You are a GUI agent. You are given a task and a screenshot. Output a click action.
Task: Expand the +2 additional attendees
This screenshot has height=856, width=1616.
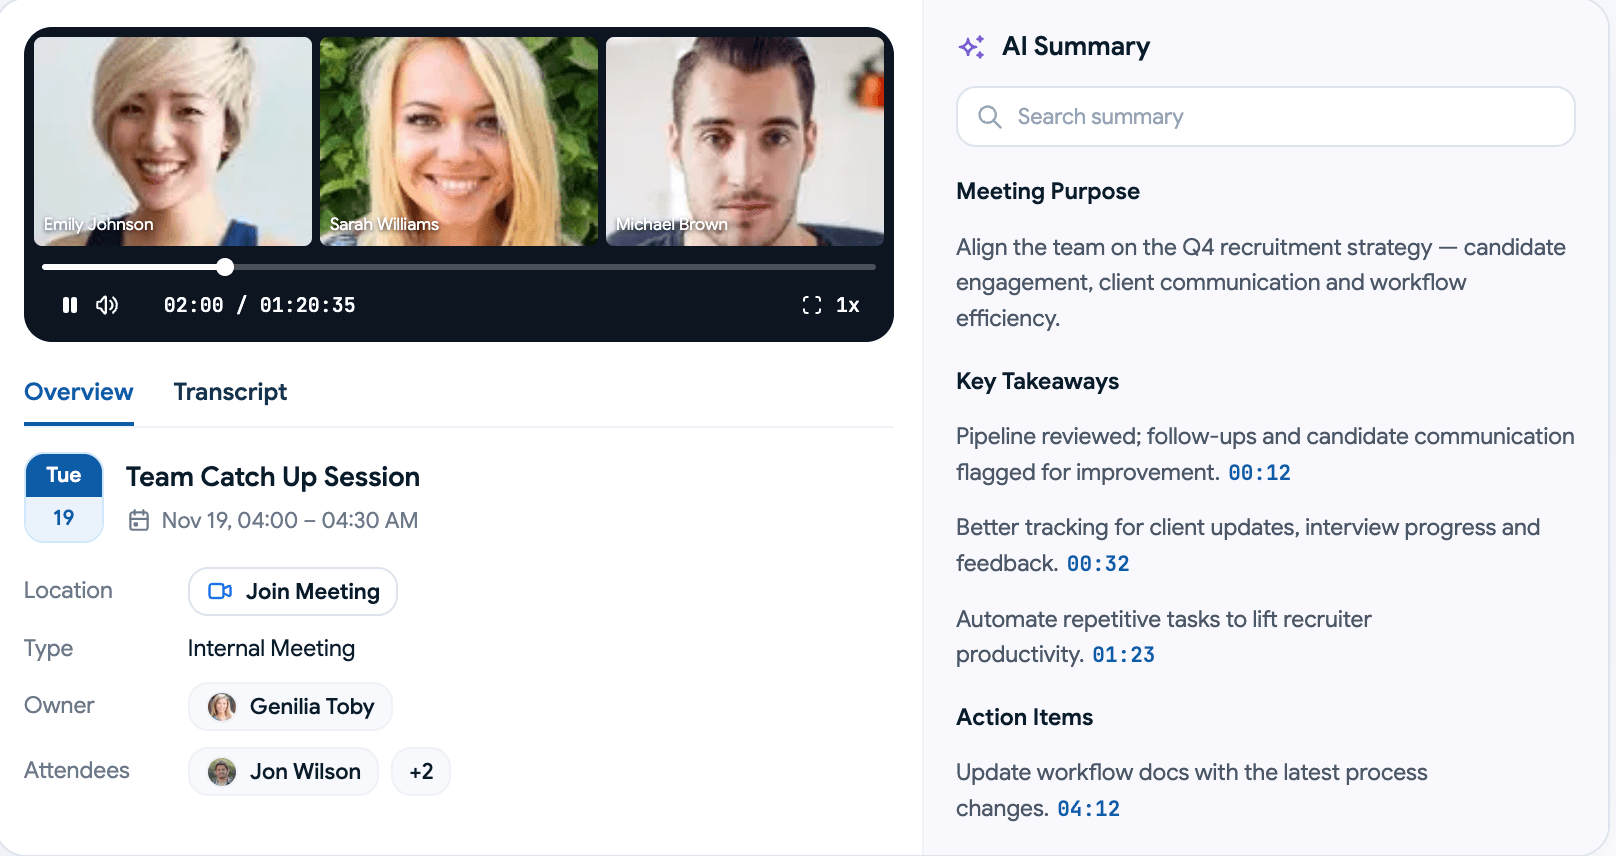coord(421,772)
